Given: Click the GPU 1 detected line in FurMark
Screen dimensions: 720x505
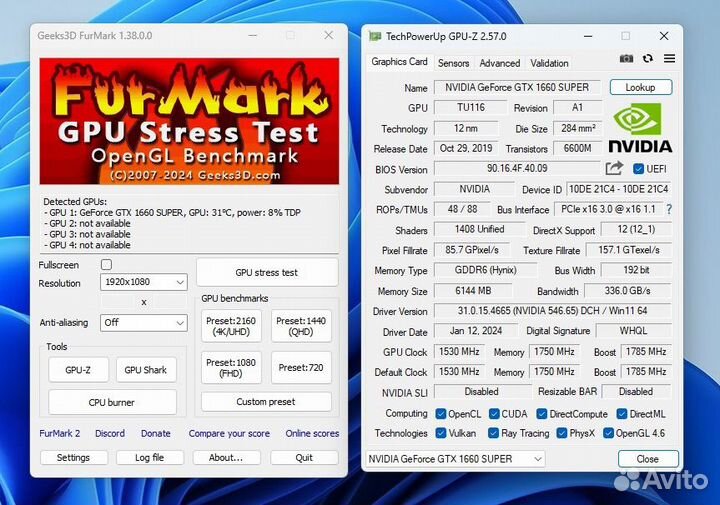Looking at the screenshot, I should 173,213.
